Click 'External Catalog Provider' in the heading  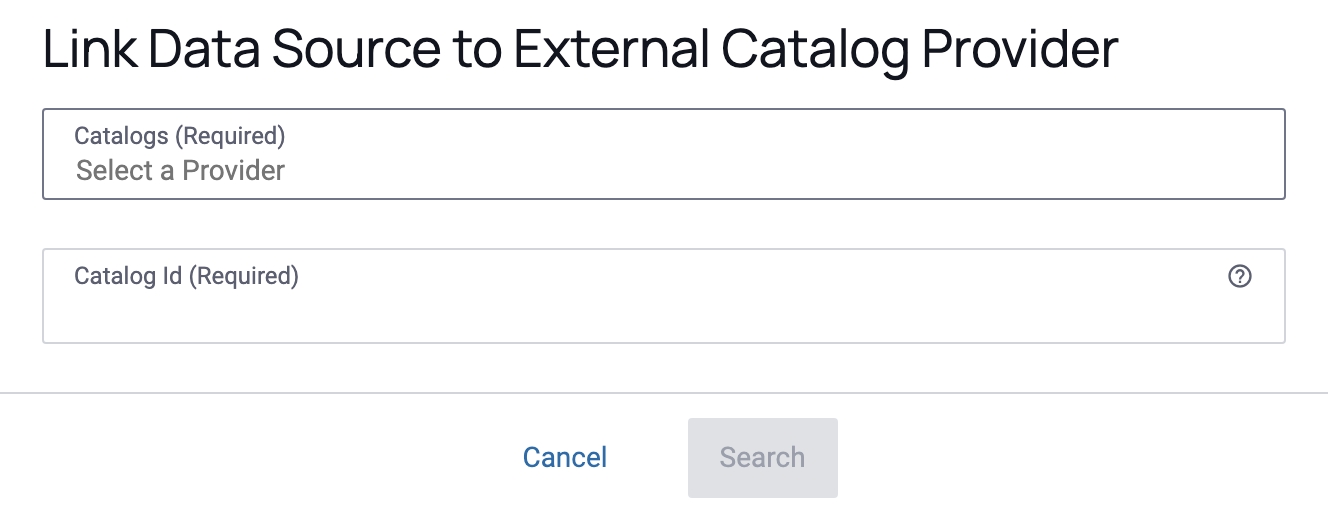click(815, 50)
